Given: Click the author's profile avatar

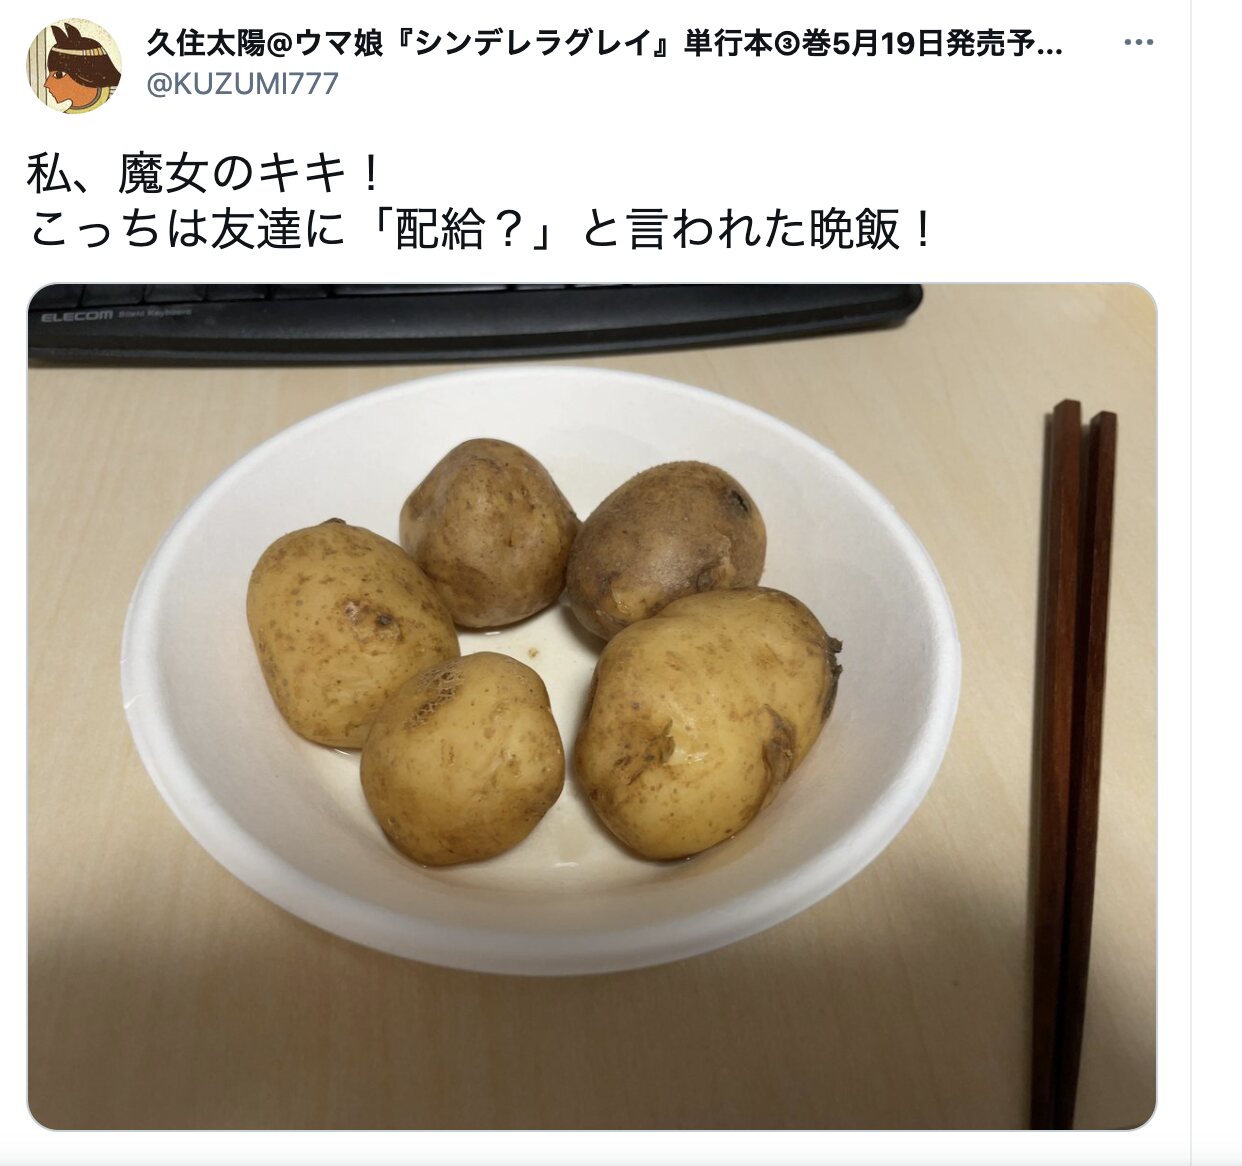Looking at the screenshot, I should (x=74, y=66).
